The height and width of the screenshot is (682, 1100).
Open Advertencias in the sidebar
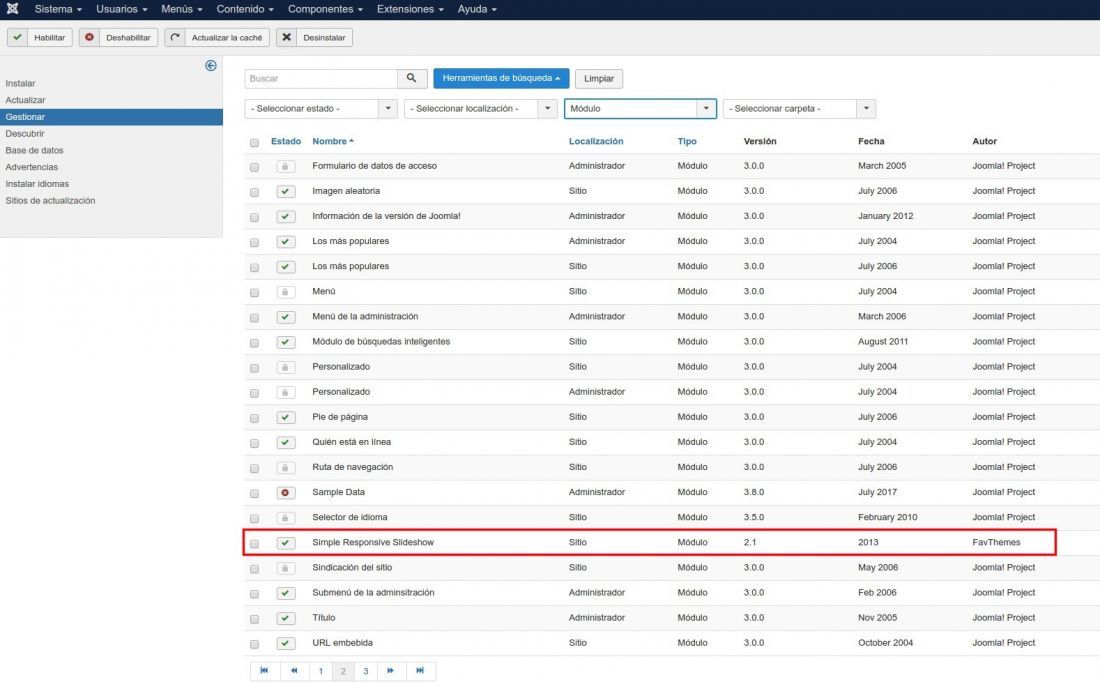[32, 167]
